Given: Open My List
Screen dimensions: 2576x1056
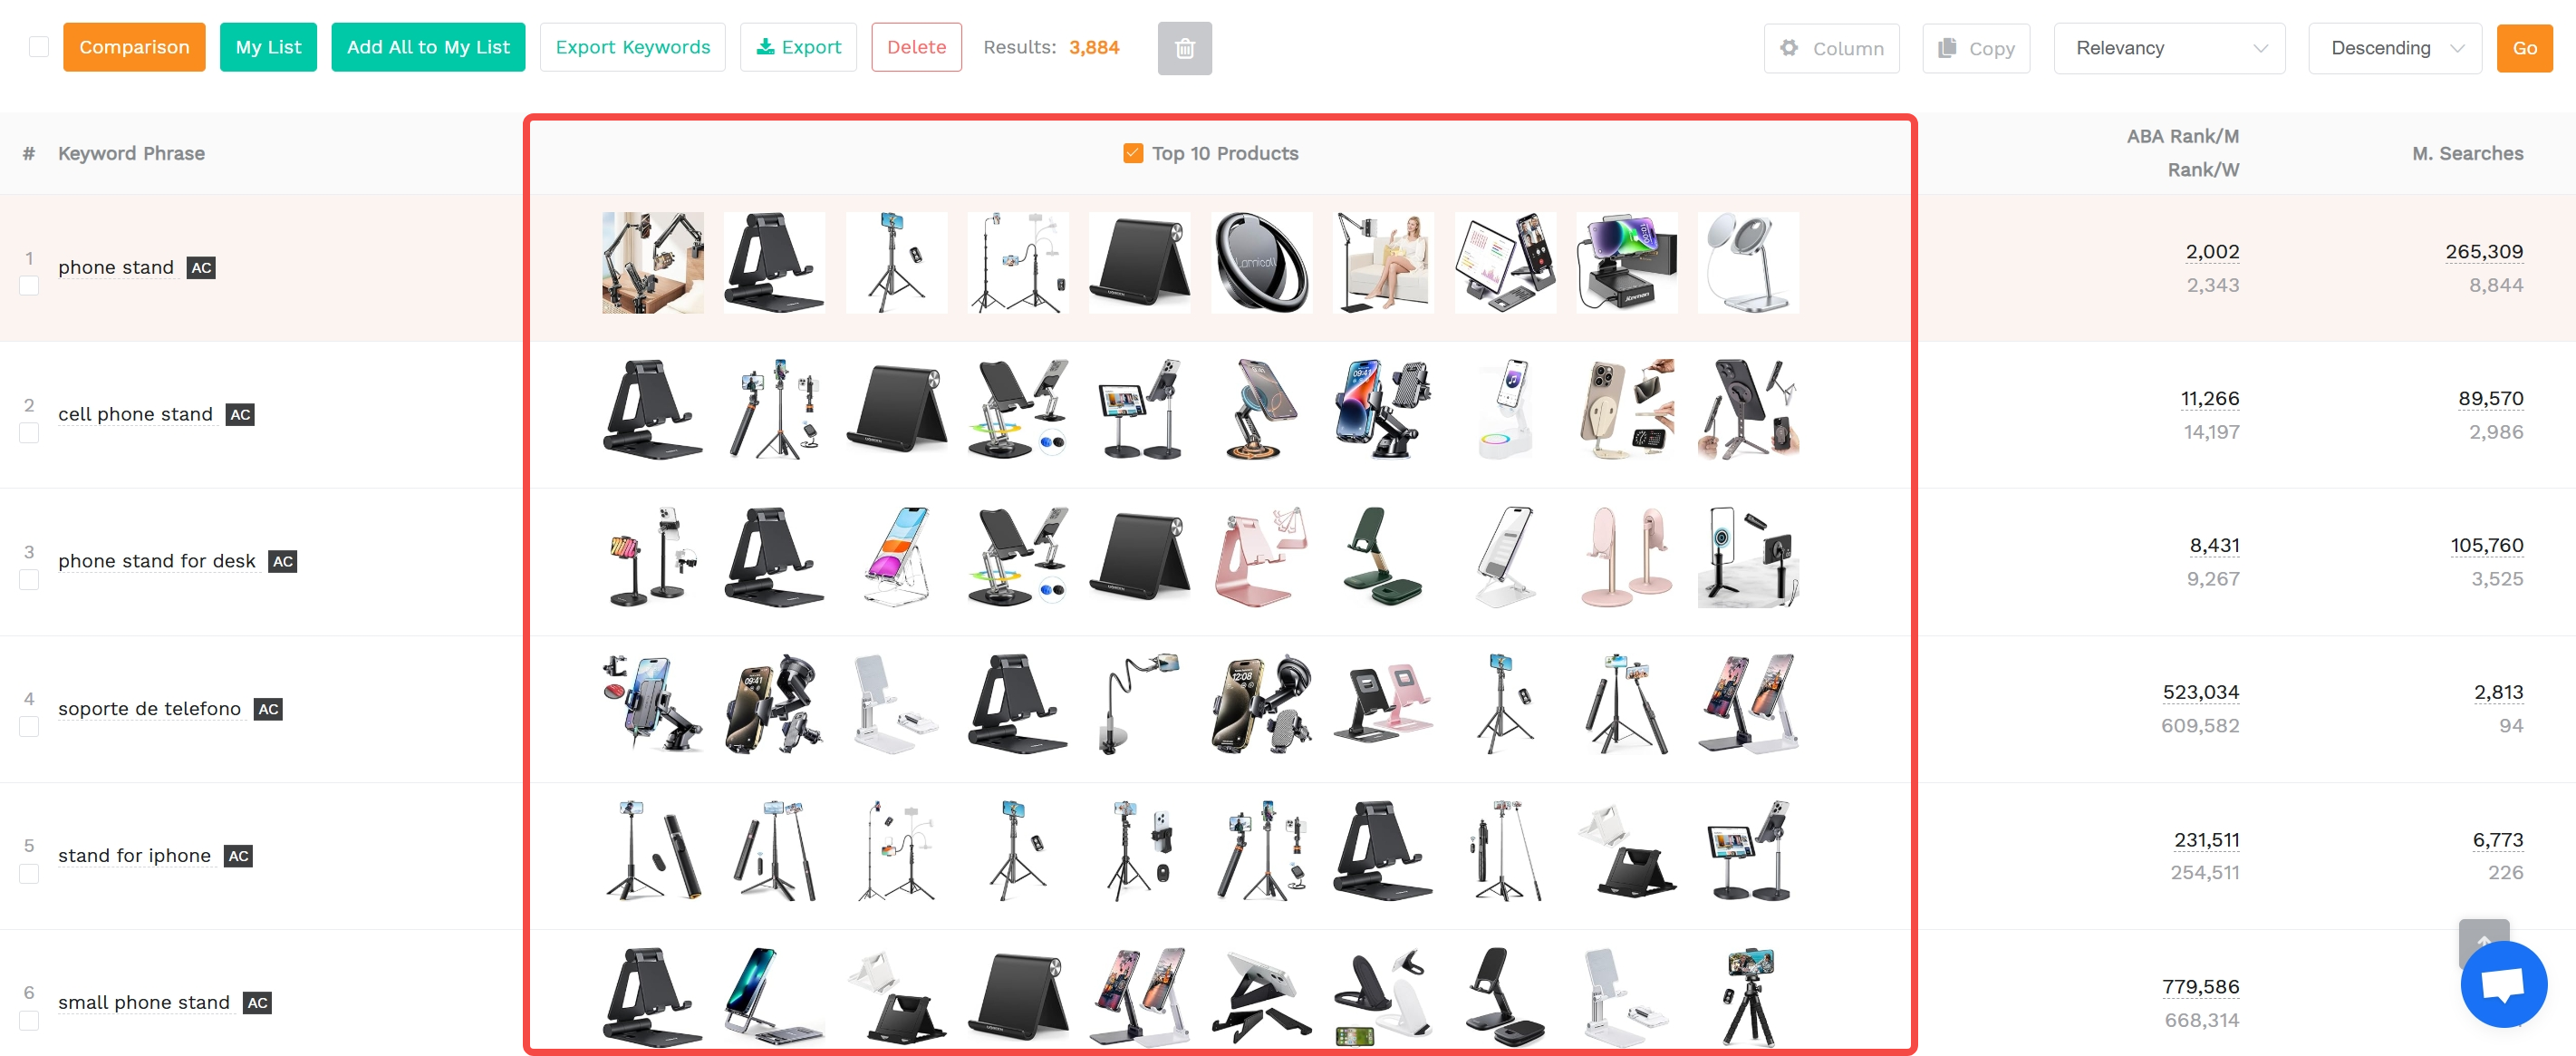Looking at the screenshot, I should [x=268, y=47].
